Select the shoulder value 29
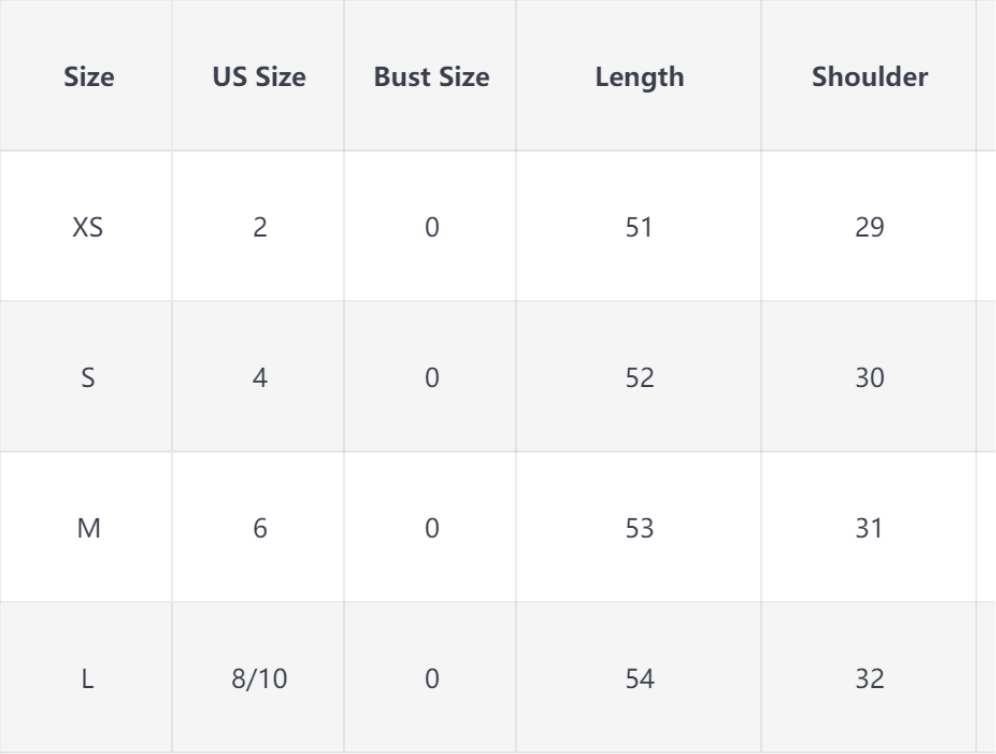Image resolution: width=996 pixels, height=754 pixels. (x=869, y=227)
